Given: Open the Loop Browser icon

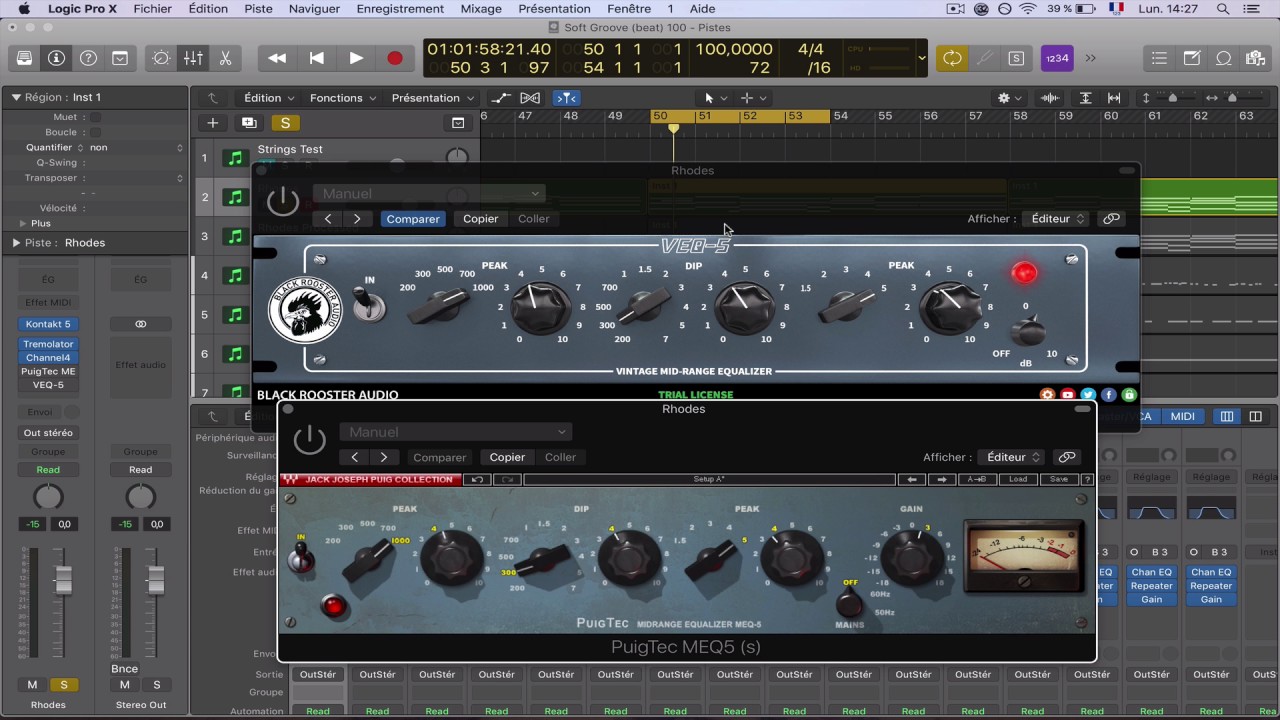Looking at the screenshot, I should pos(1223,58).
